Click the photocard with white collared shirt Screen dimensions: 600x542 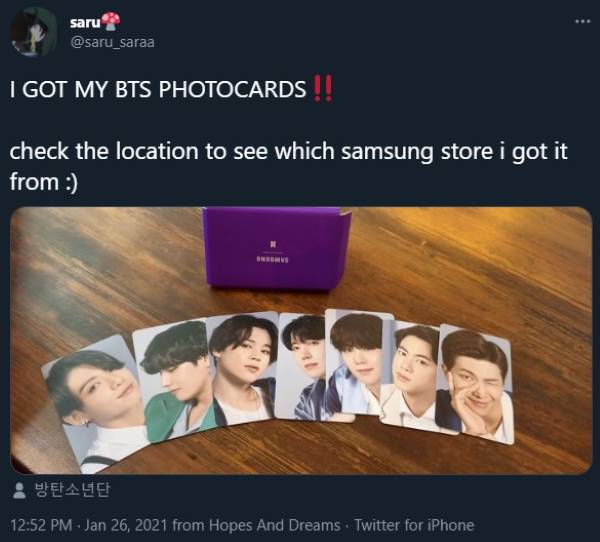pos(411,378)
